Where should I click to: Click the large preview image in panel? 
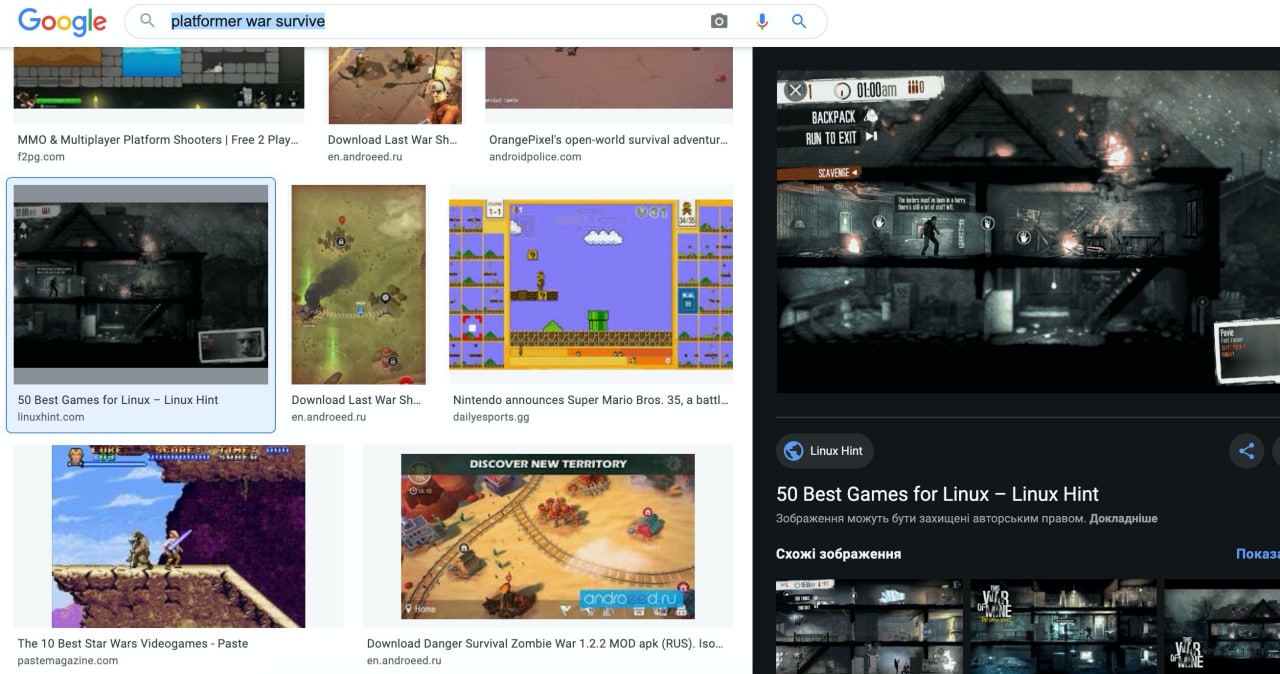(1028, 231)
